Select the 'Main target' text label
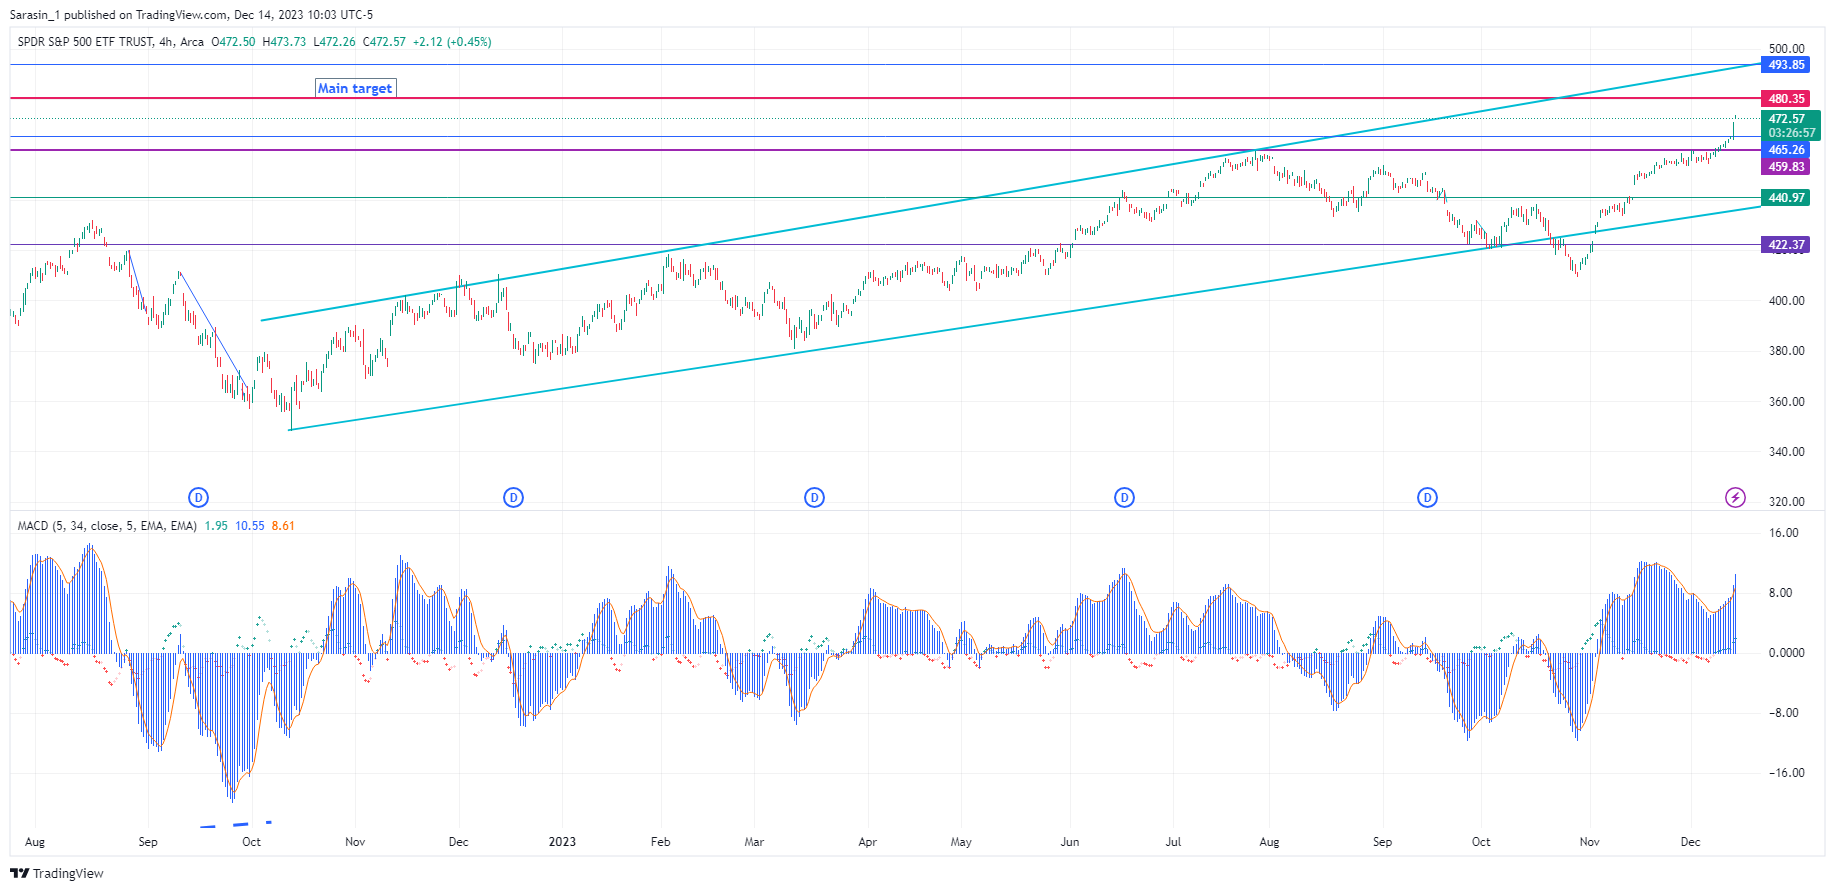 pos(355,88)
